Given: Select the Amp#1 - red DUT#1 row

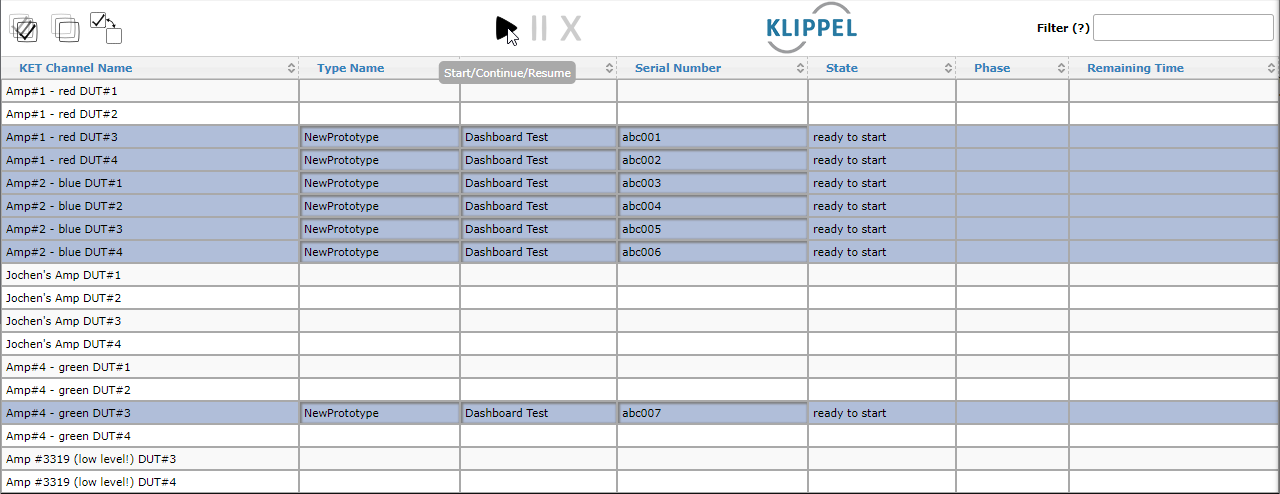Looking at the screenshot, I should click(x=640, y=91).
